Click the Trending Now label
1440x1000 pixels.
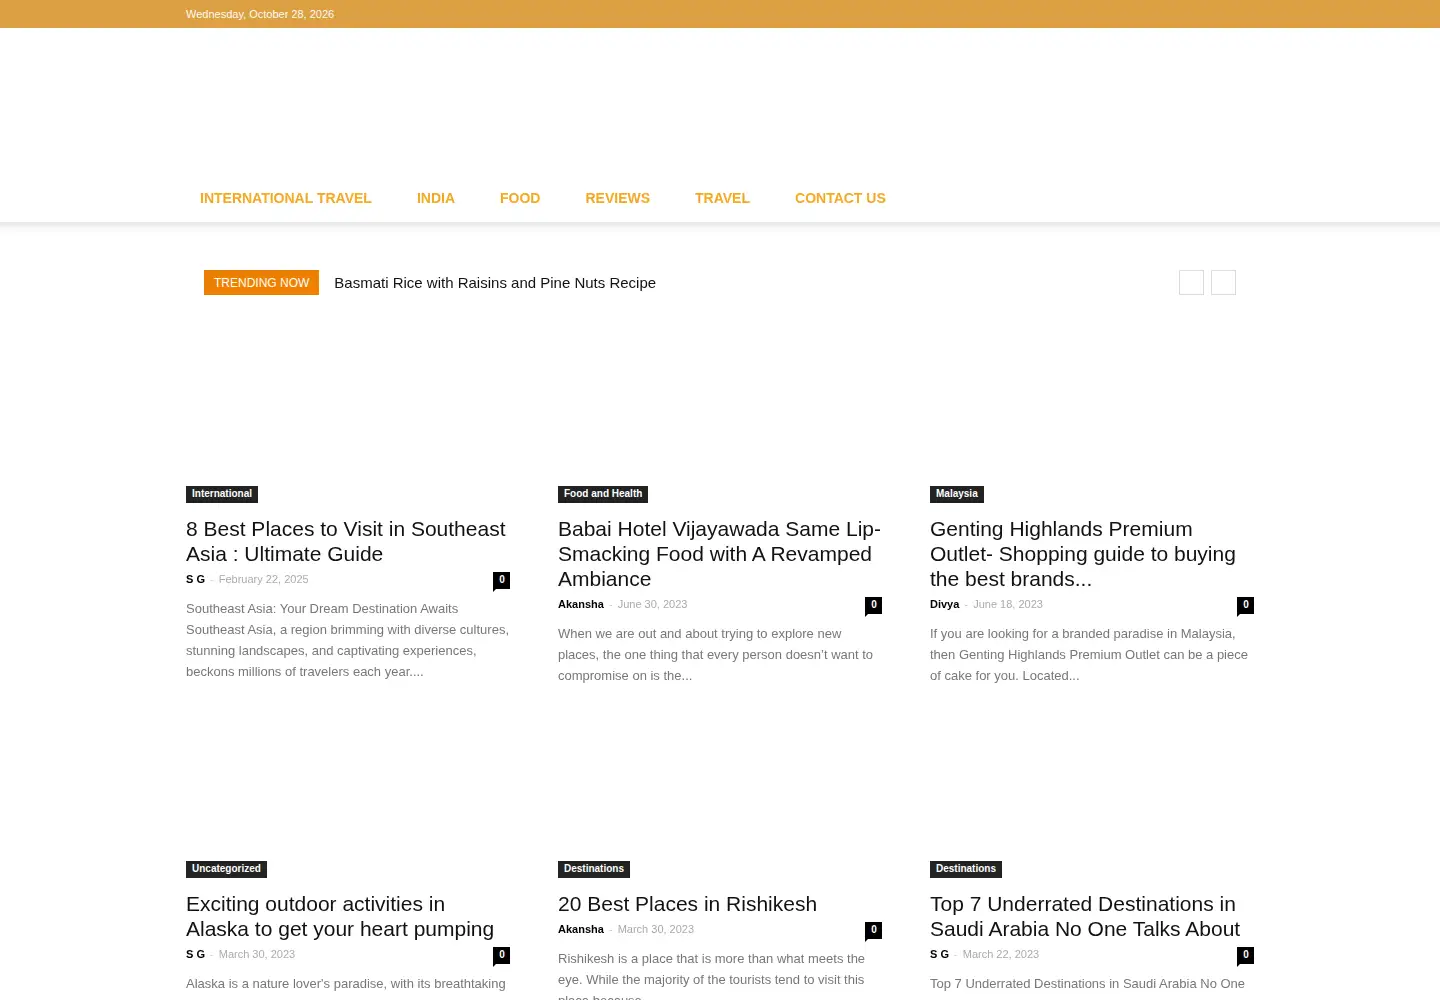(x=261, y=283)
